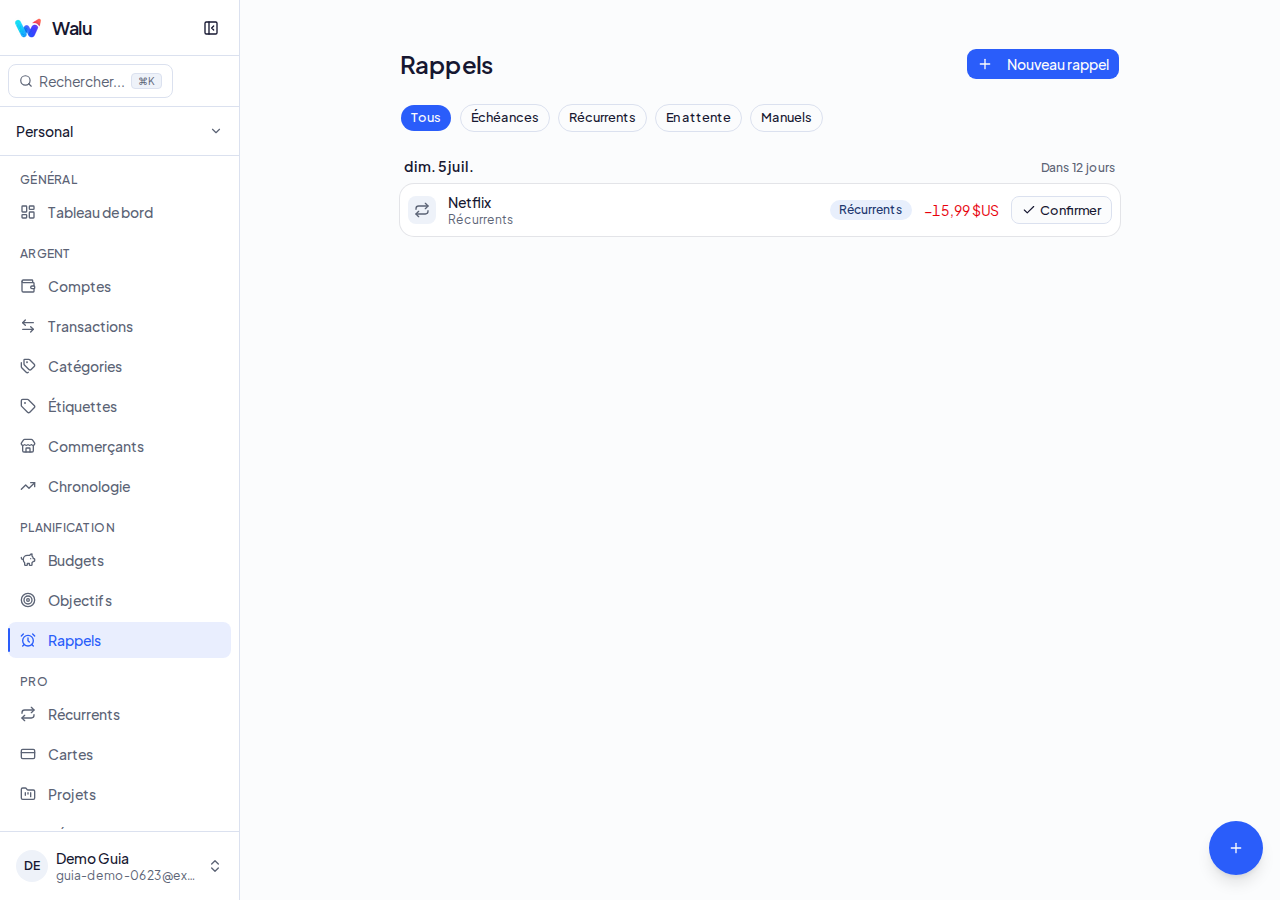Click the Cartes credit card icon

coord(28,754)
